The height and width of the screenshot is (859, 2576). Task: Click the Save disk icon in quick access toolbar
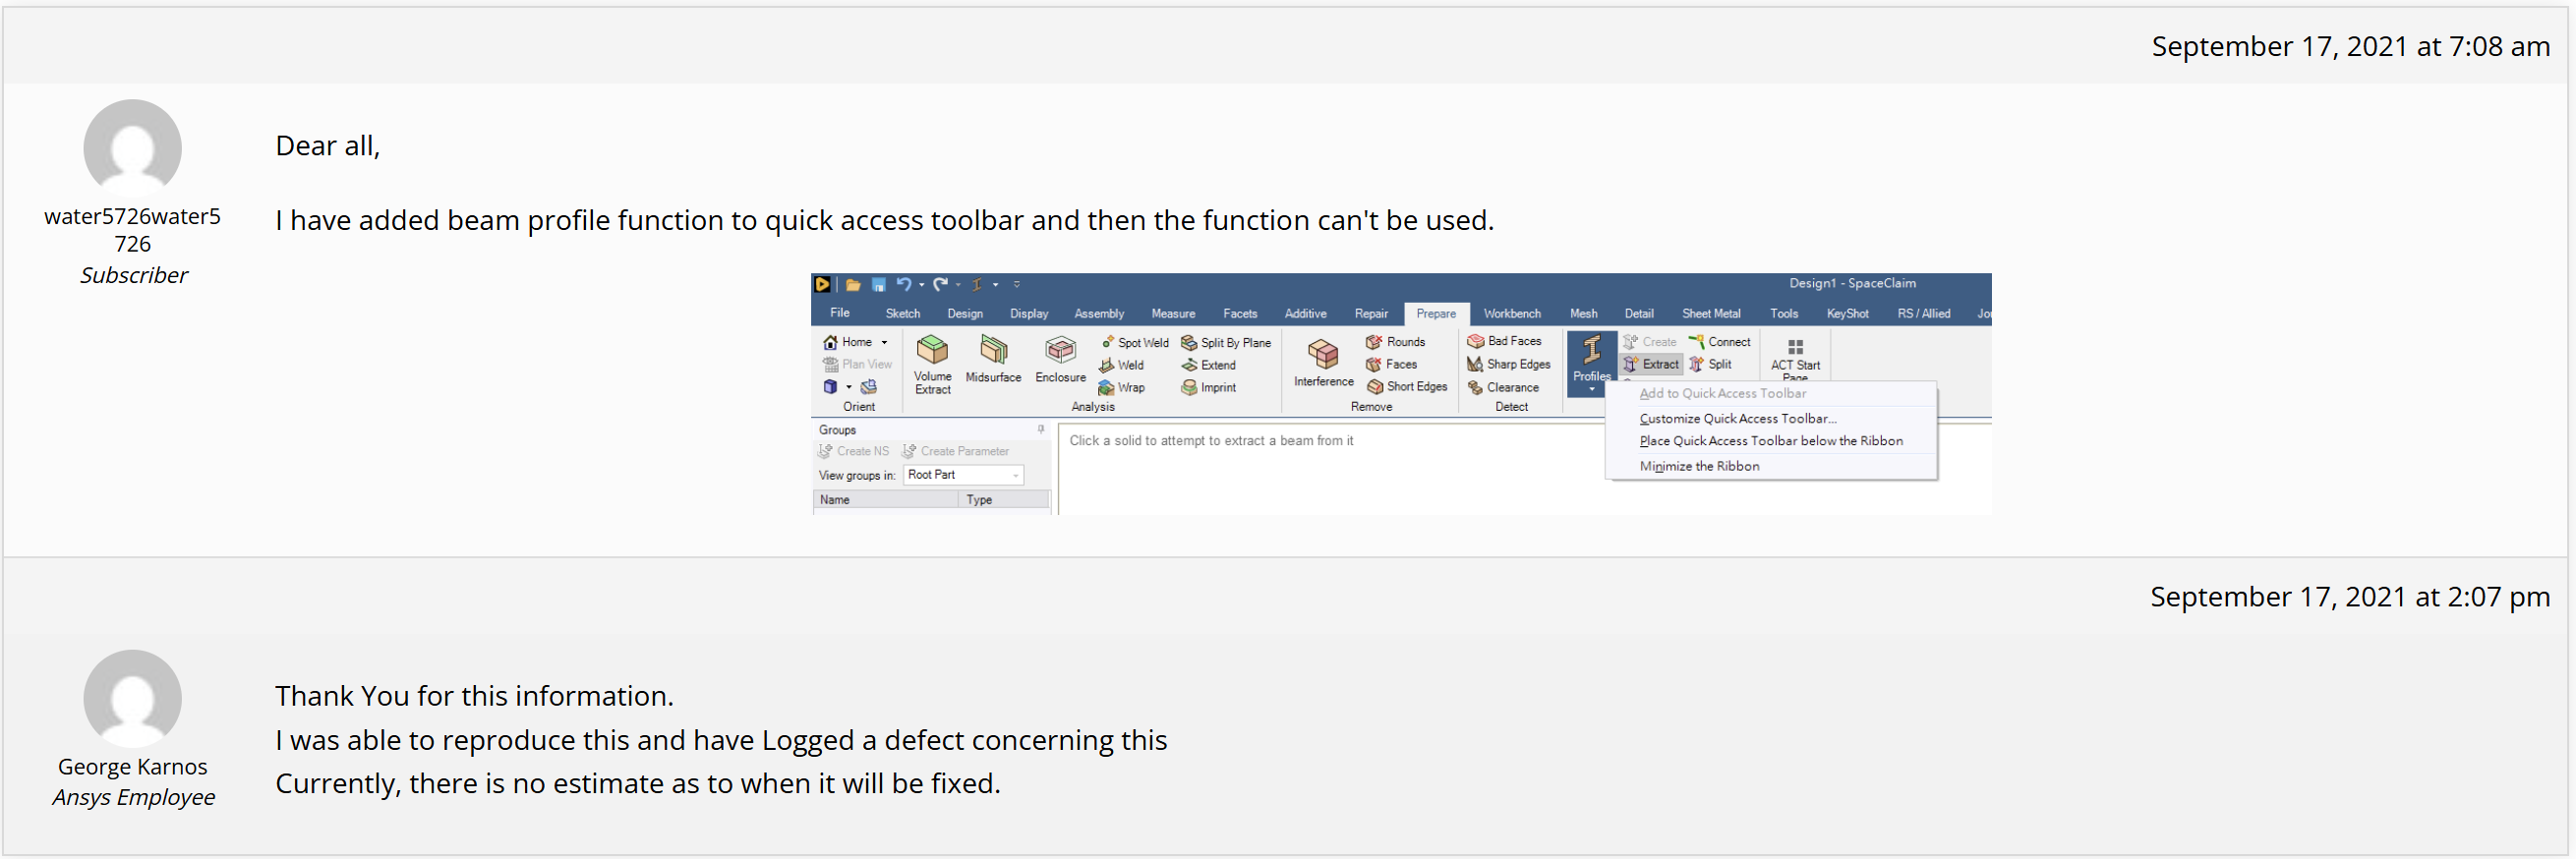click(878, 285)
